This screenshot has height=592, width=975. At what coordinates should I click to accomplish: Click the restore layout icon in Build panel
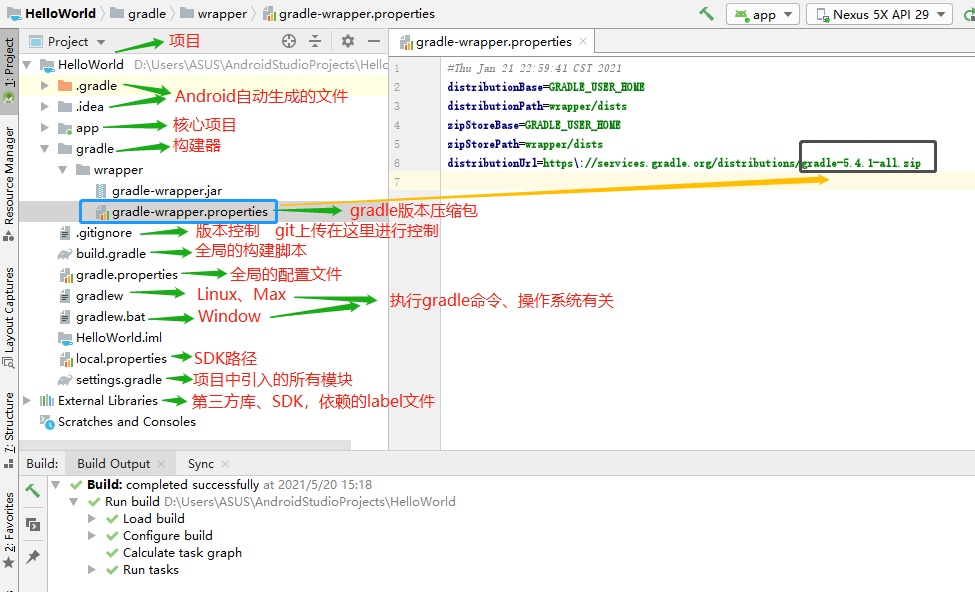[x=33, y=524]
